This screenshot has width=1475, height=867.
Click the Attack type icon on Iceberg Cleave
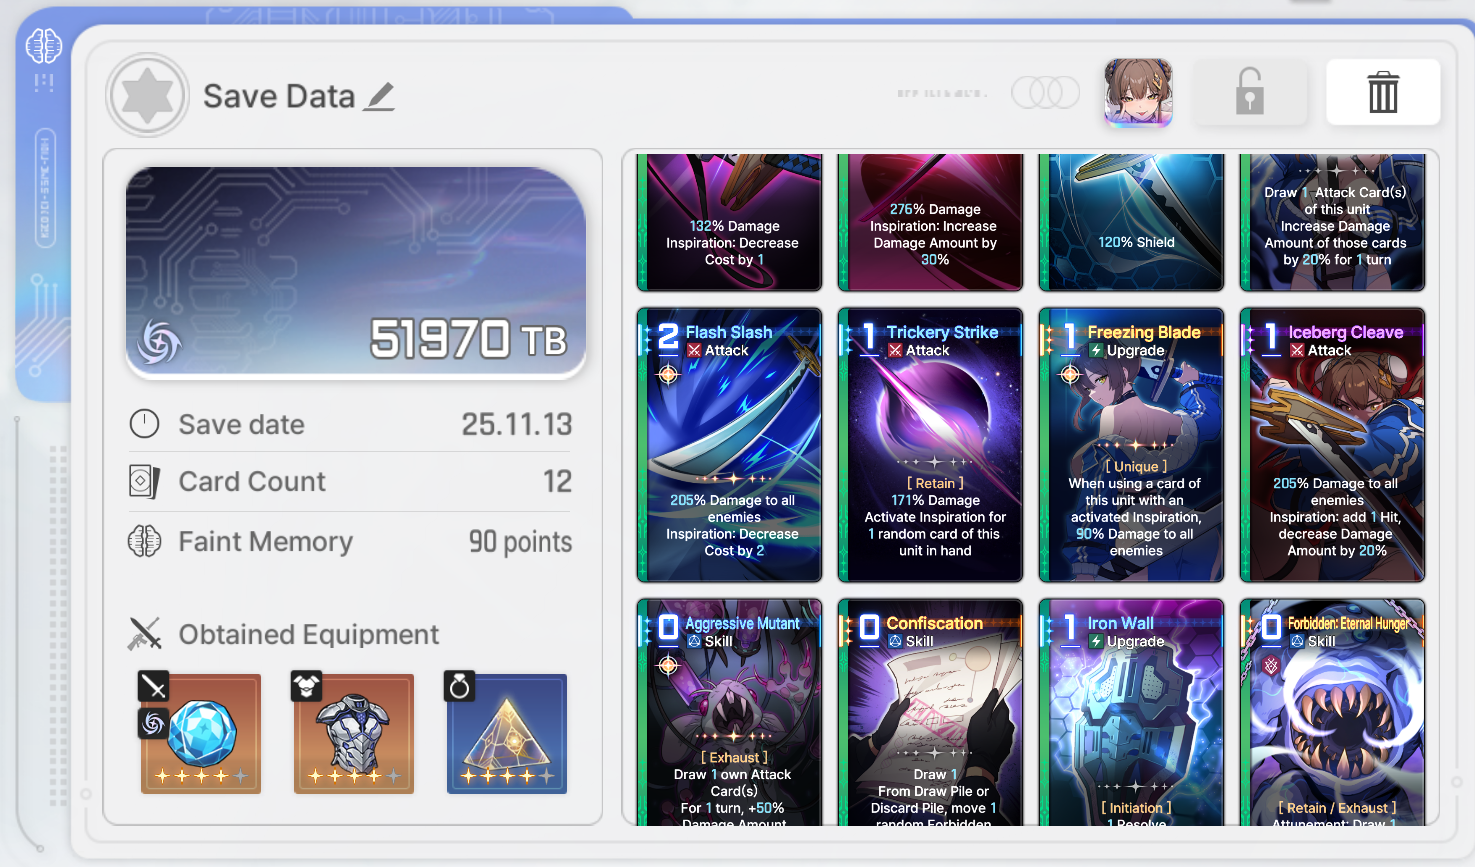click(x=1297, y=351)
